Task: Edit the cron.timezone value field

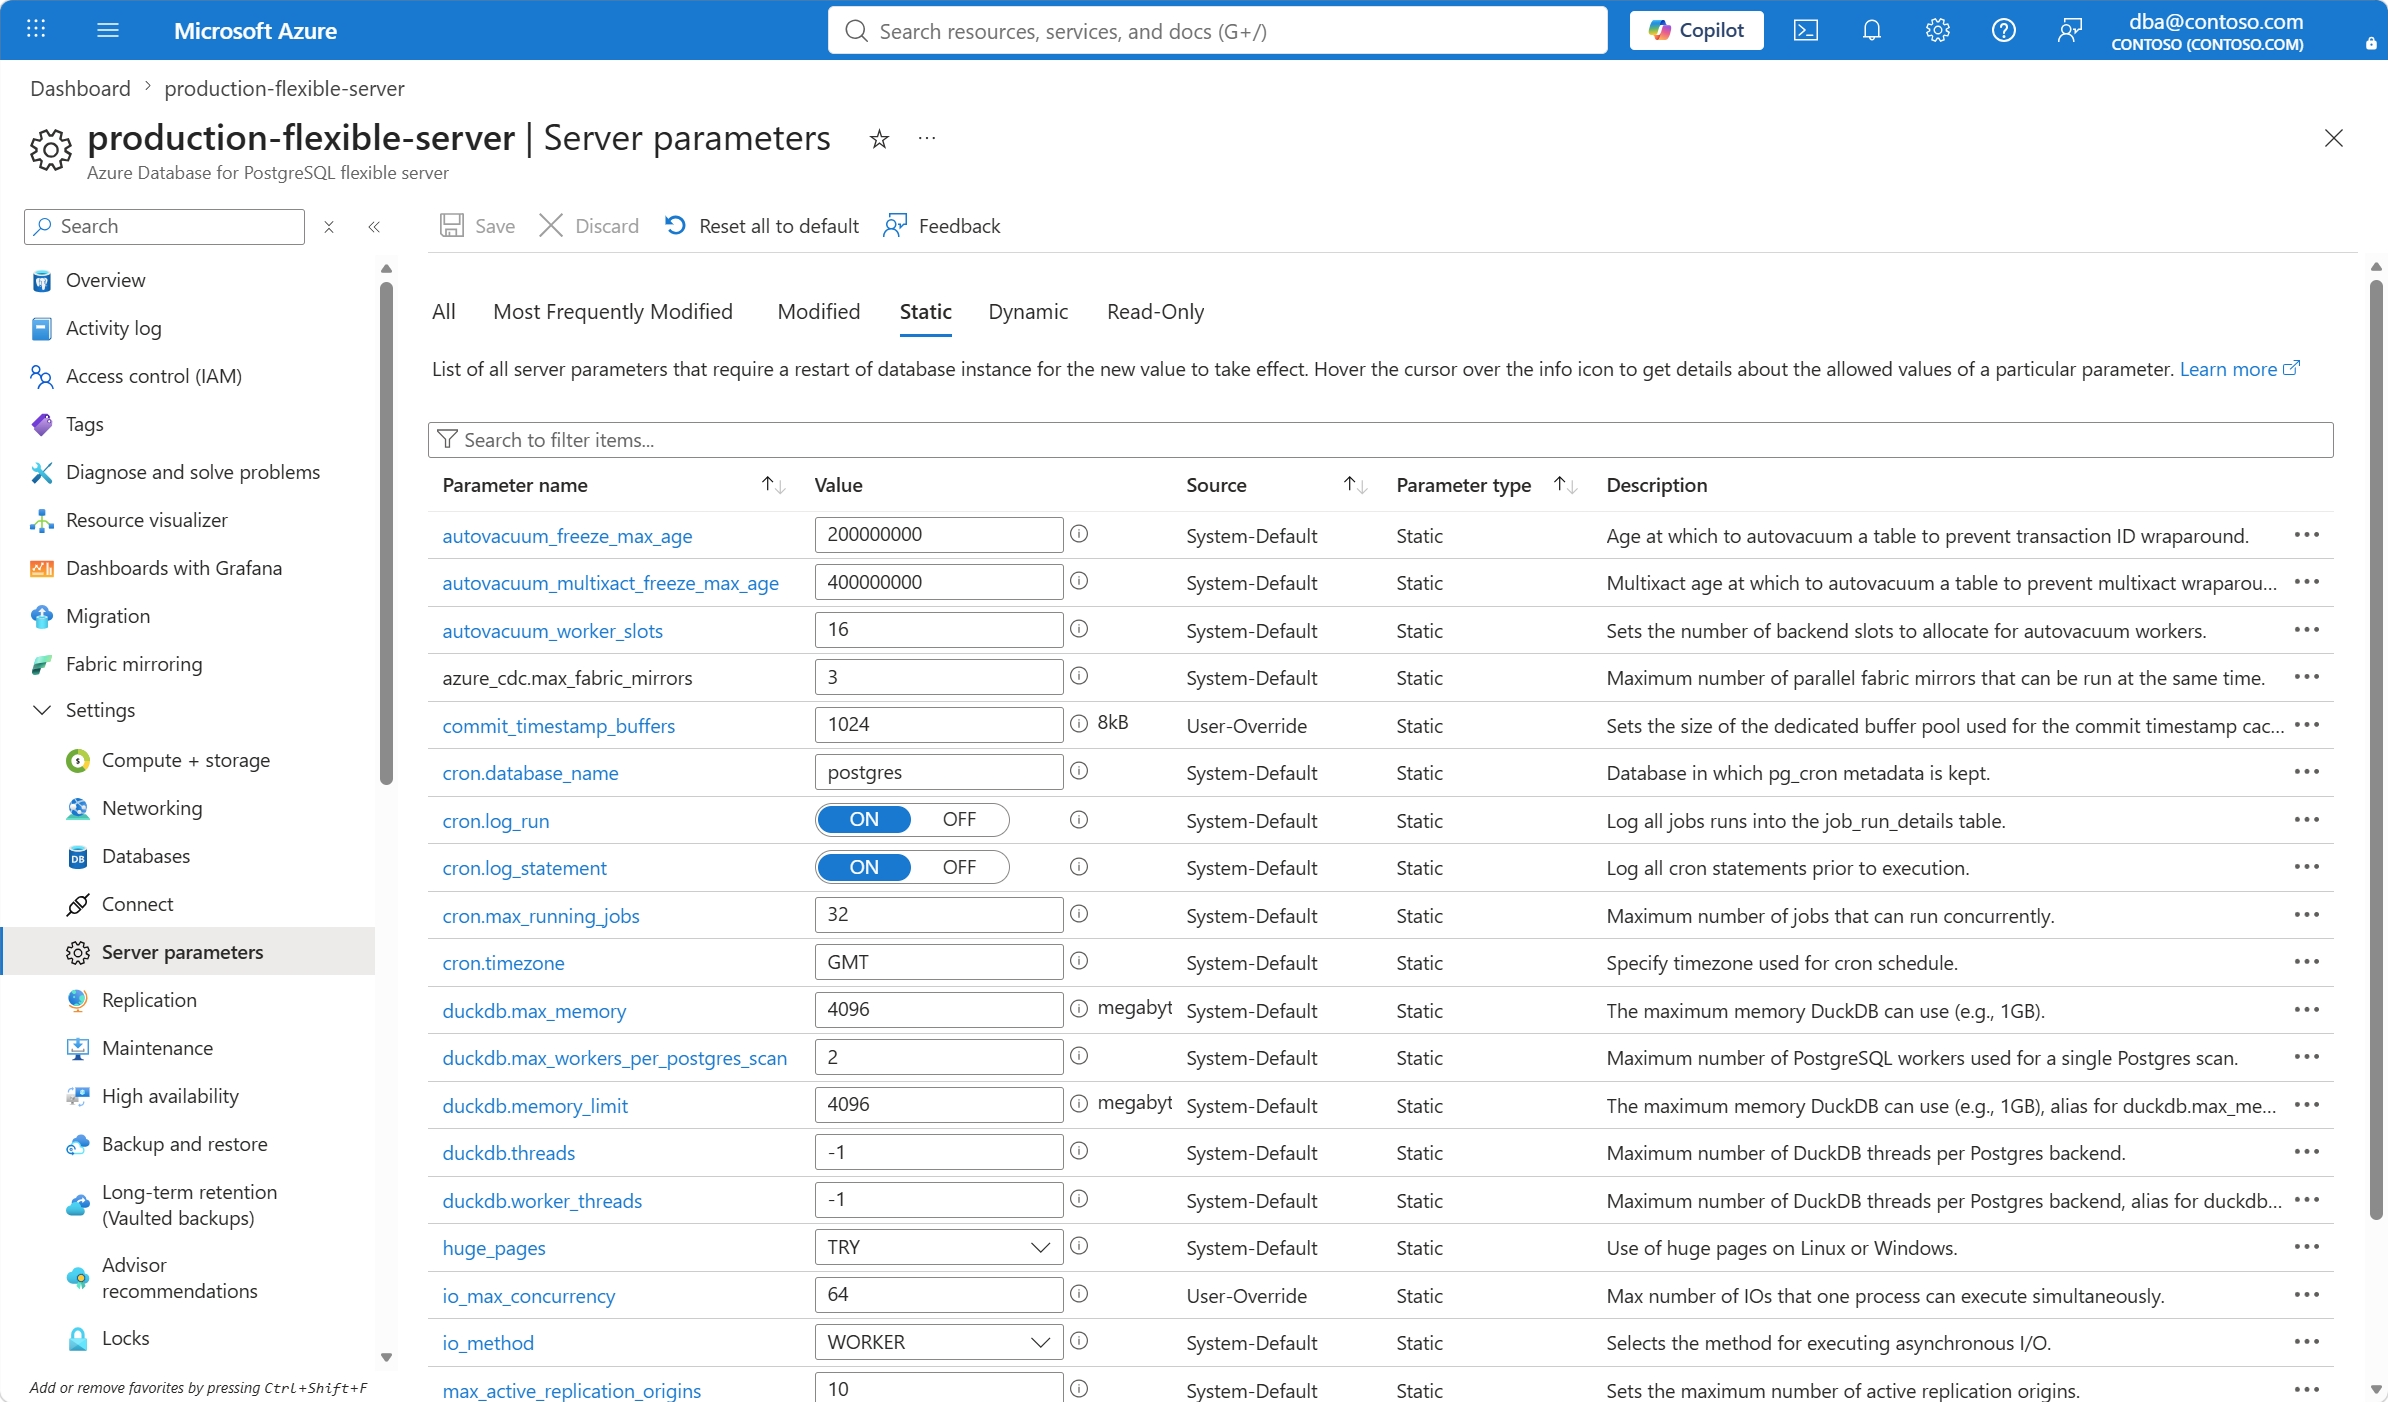Action: click(939, 962)
